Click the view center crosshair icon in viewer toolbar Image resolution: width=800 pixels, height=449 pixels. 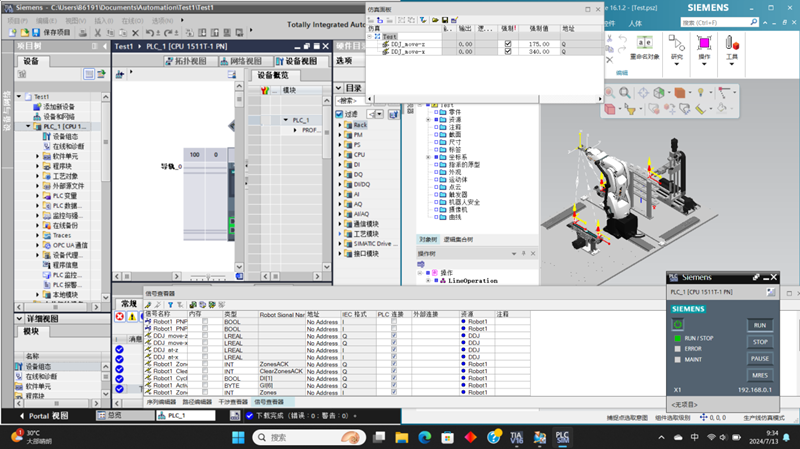(643, 92)
